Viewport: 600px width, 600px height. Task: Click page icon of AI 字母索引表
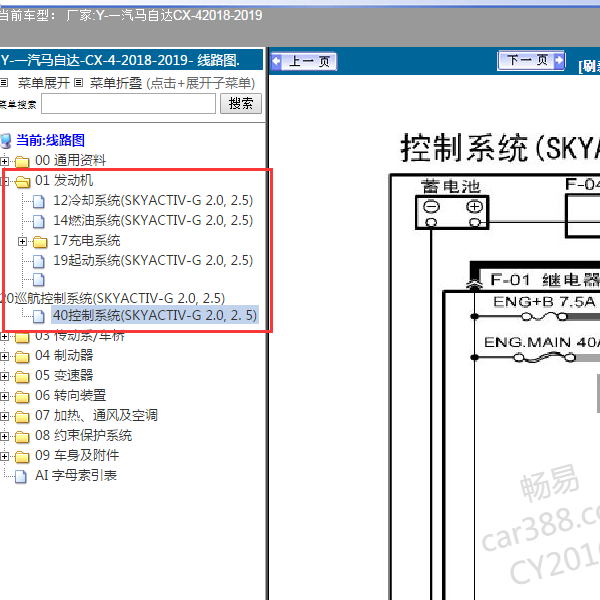[21, 476]
